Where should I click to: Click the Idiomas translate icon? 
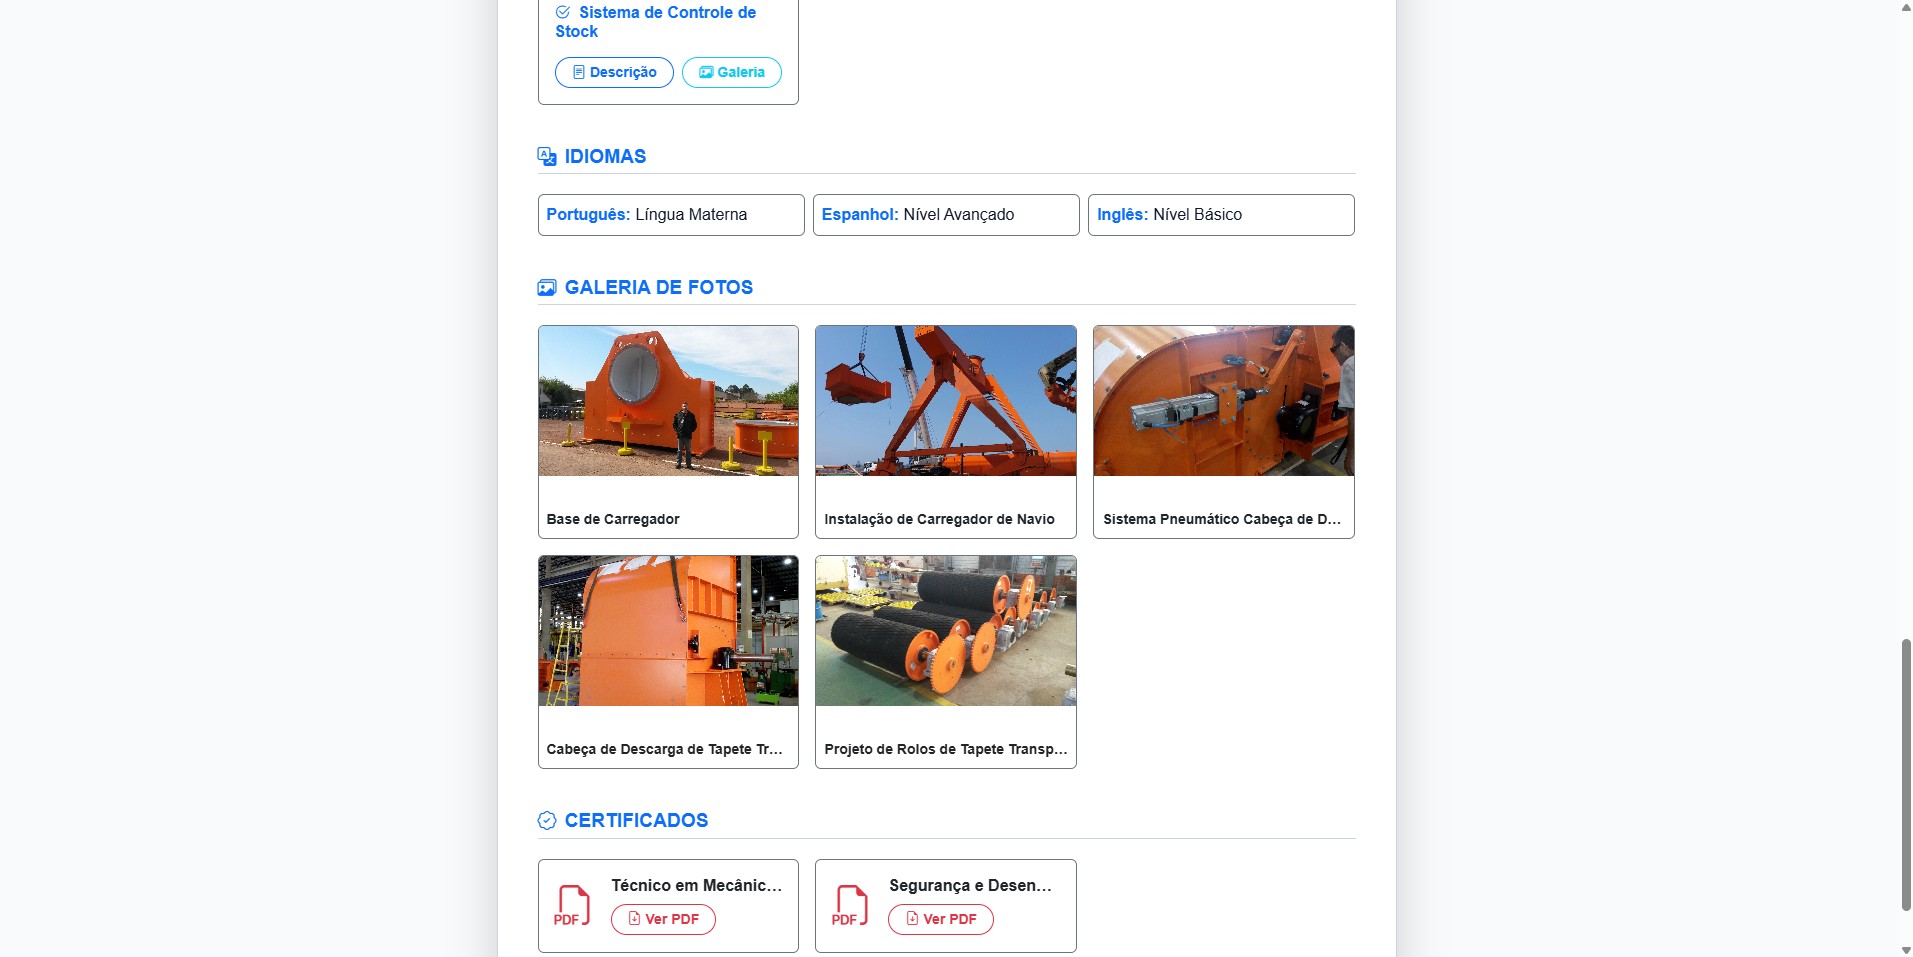click(547, 156)
